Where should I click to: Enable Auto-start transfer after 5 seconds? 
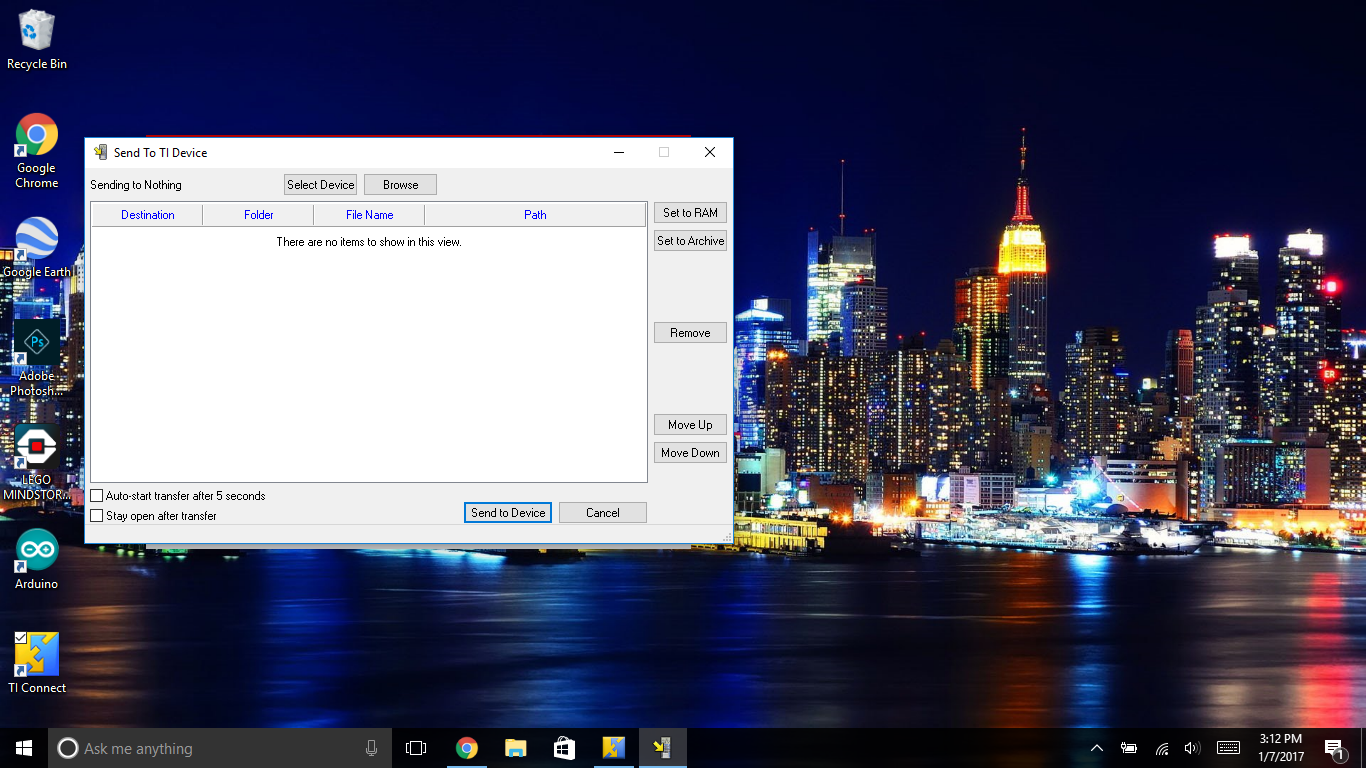(97, 495)
